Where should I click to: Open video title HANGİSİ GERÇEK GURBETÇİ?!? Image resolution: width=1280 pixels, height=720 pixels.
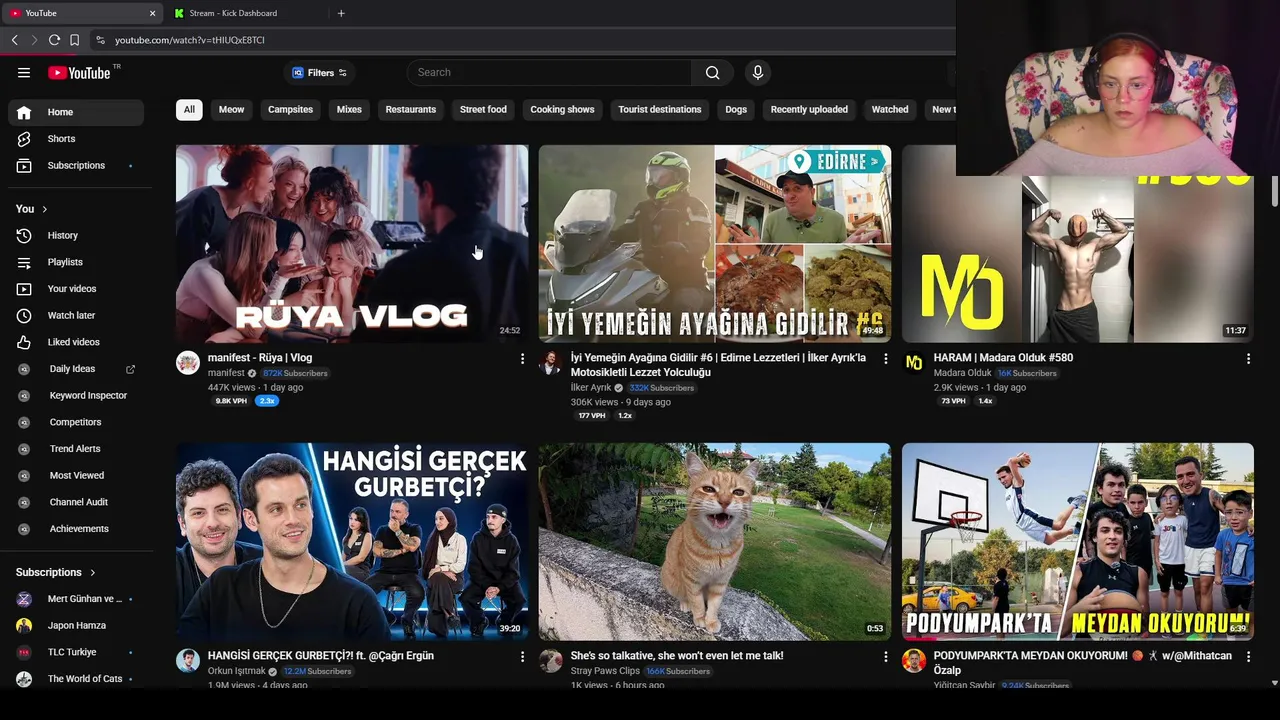(x=321, y=656)
